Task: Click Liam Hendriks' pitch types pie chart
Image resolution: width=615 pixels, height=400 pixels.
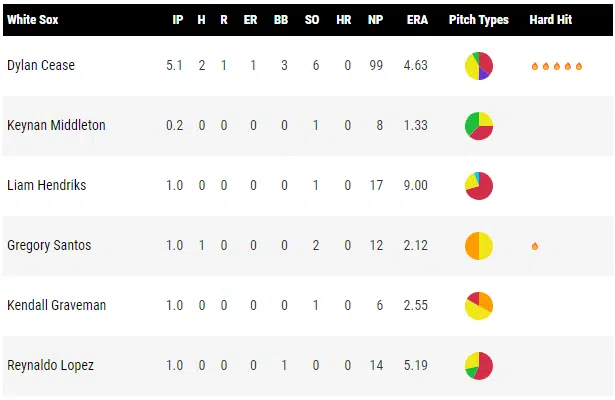Action: point(478,186)
